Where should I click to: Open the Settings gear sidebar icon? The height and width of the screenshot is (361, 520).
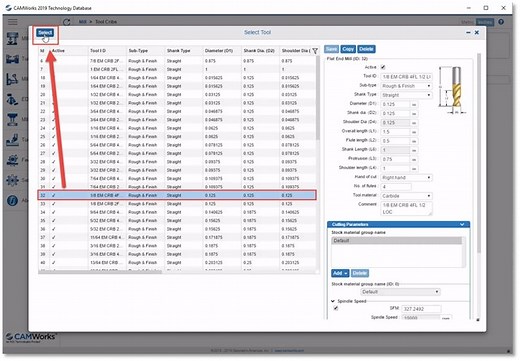pos(13,180)
